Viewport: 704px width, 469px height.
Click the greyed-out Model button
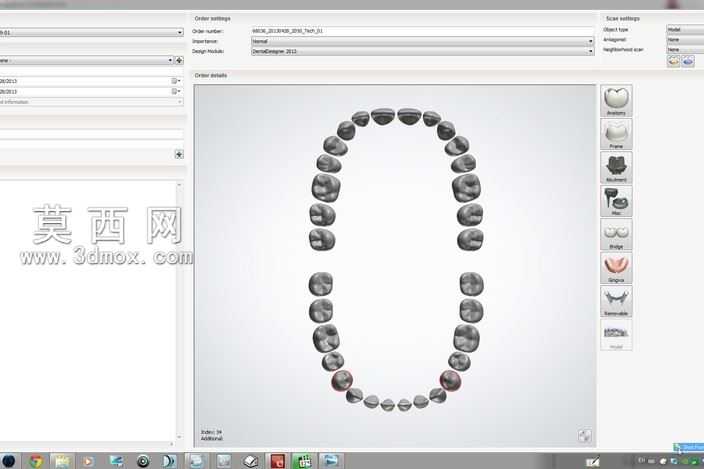coord(616,335)
